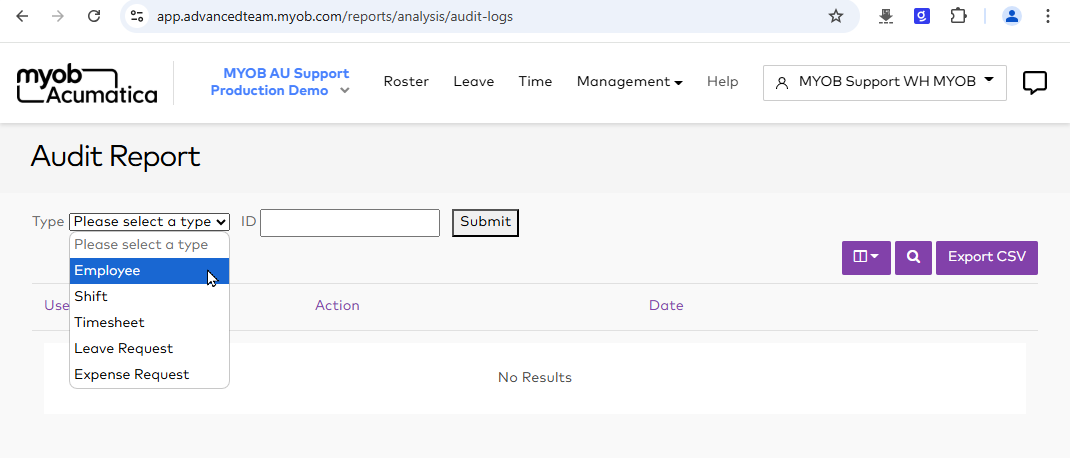The width and height of the screenshot is (1070, 458).
Task: Open Chrome's three-dot menu
Action: point(1047,16)
